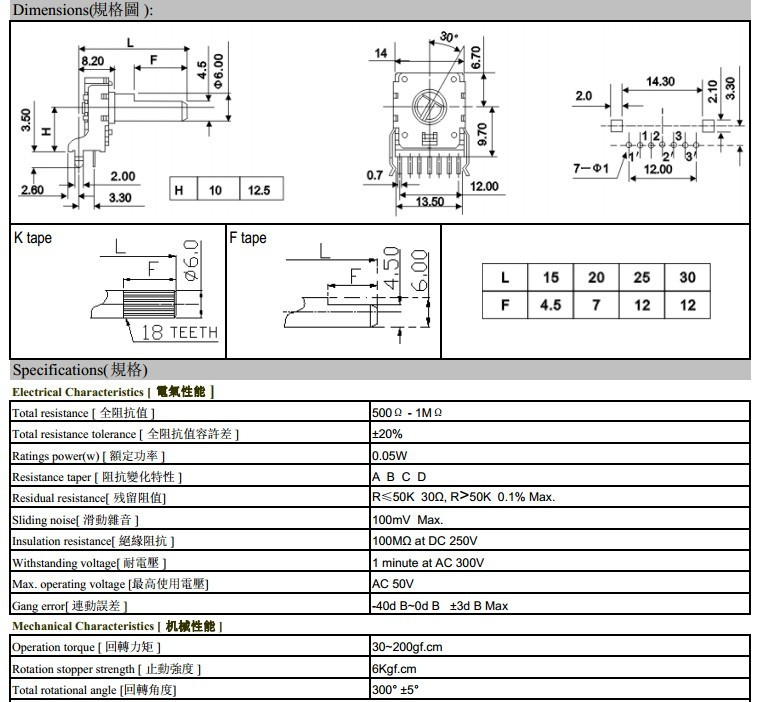Click the 'Insulation resistance' label

pos(93,541)
